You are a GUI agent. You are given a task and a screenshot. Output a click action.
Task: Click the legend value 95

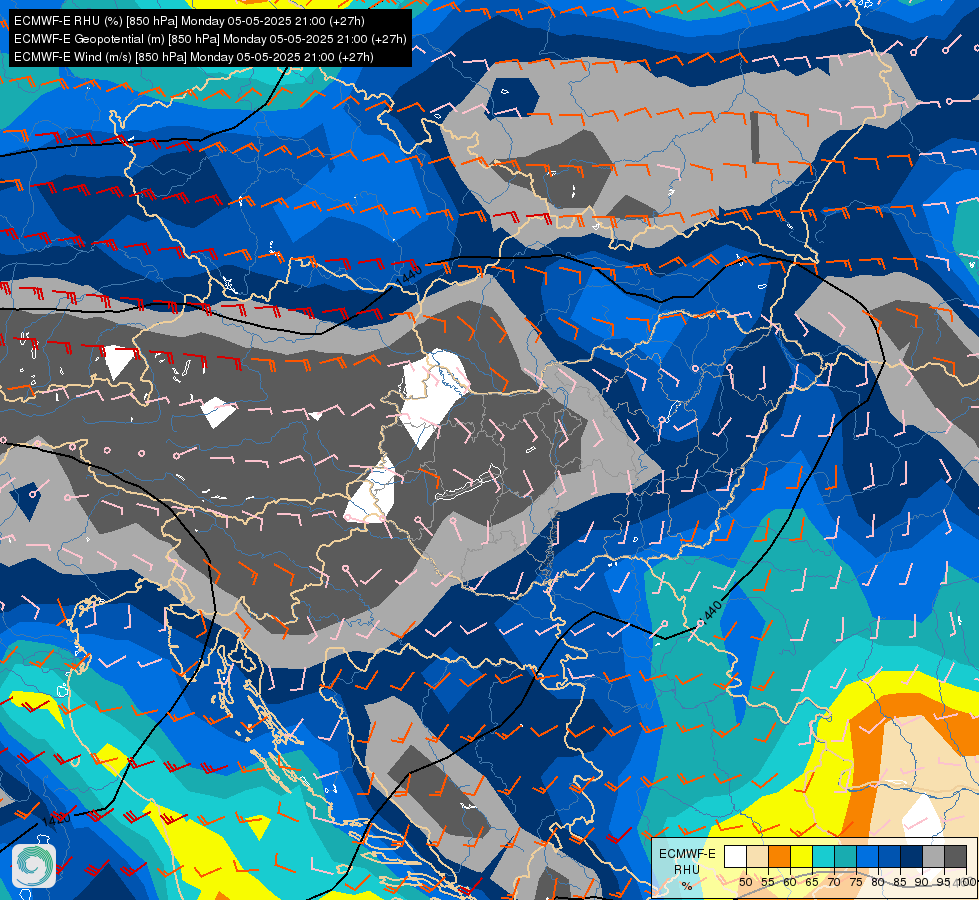point(944,882)
